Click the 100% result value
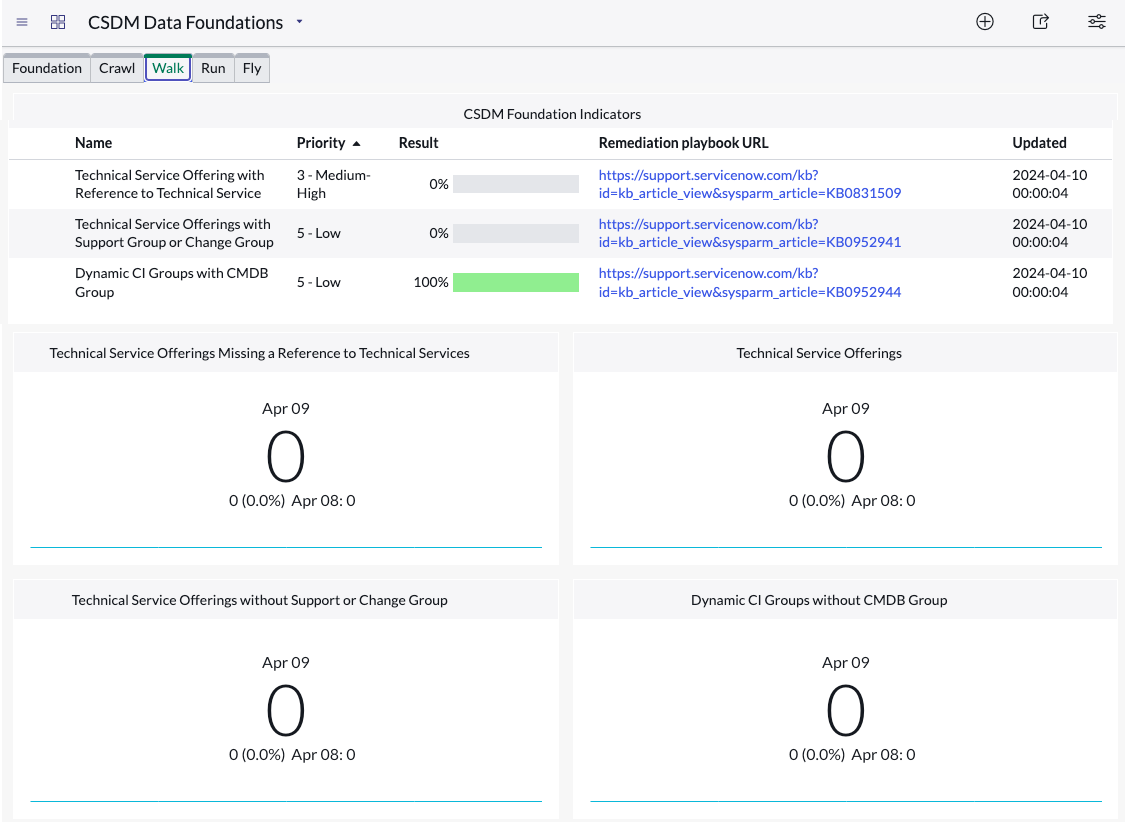 pyautogui.click(x=430, y=283)
